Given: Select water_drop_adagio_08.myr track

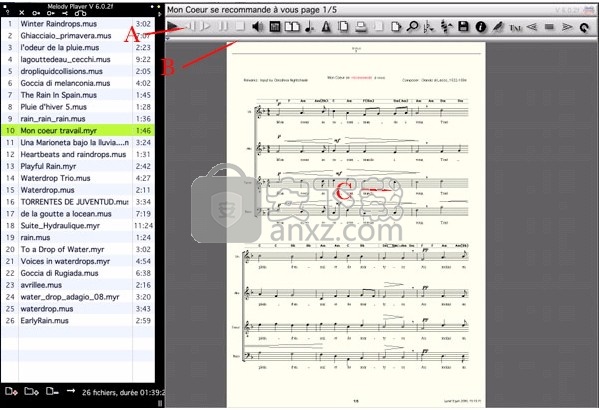Looking at the screenshot, I should pos(78,297).
